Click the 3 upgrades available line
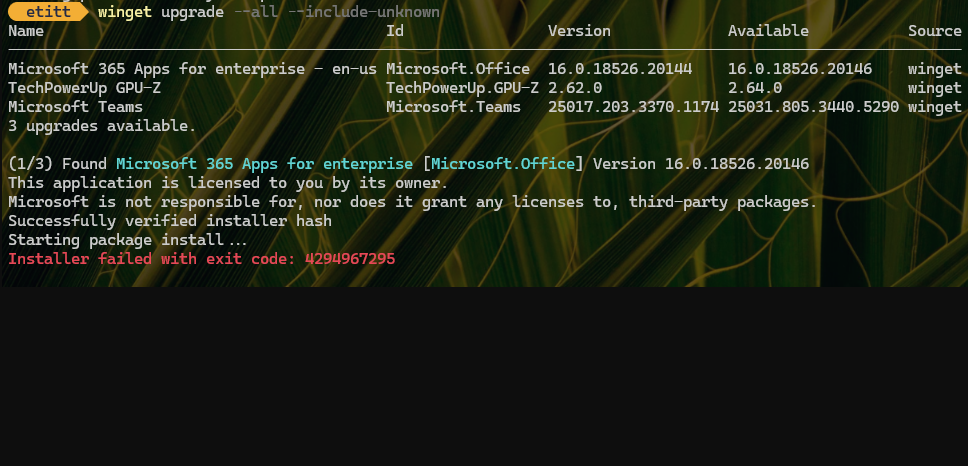The height and width of the screenshot is (466, 968). (102, 127)
